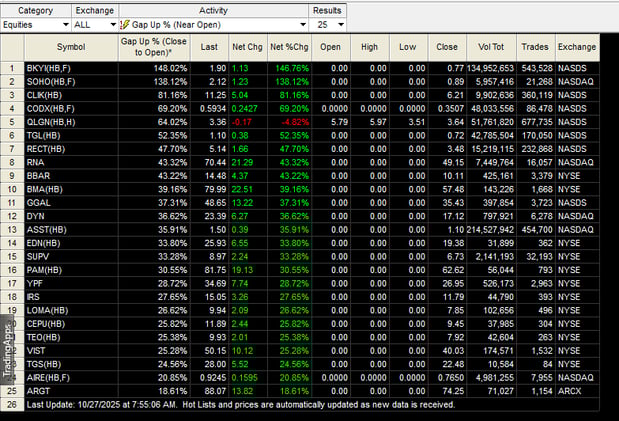Sort by the Open column header
The height and width of the screenshot is (421, 619).
[x=330, y=47]
